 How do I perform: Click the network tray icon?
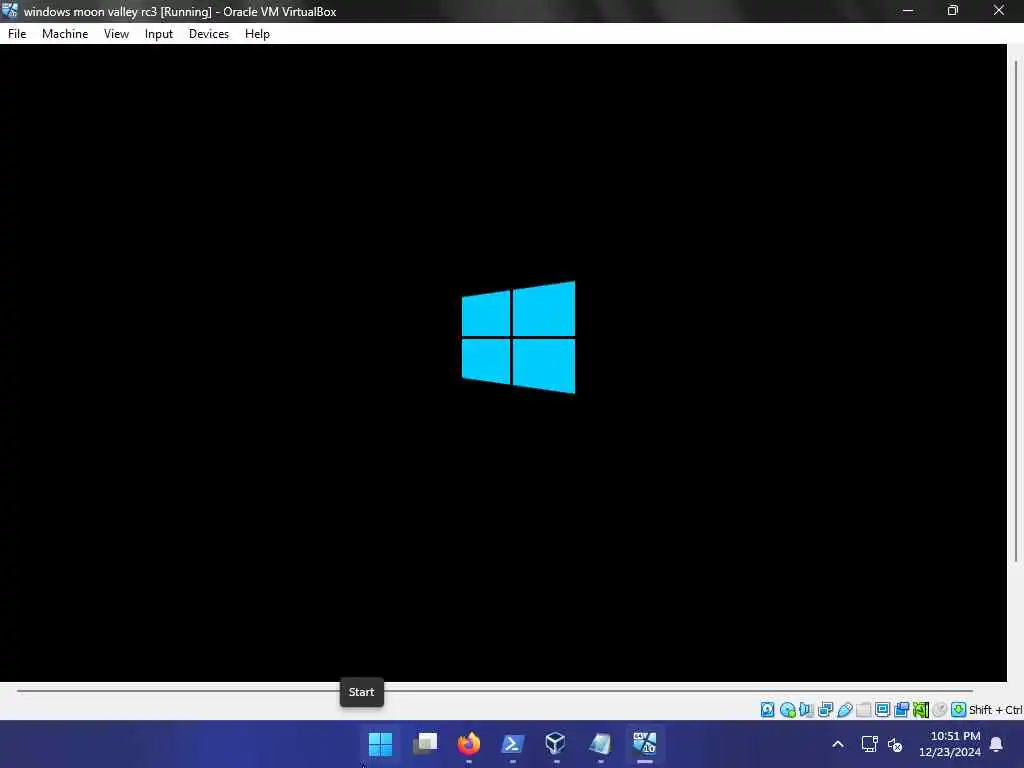[869, 744]
